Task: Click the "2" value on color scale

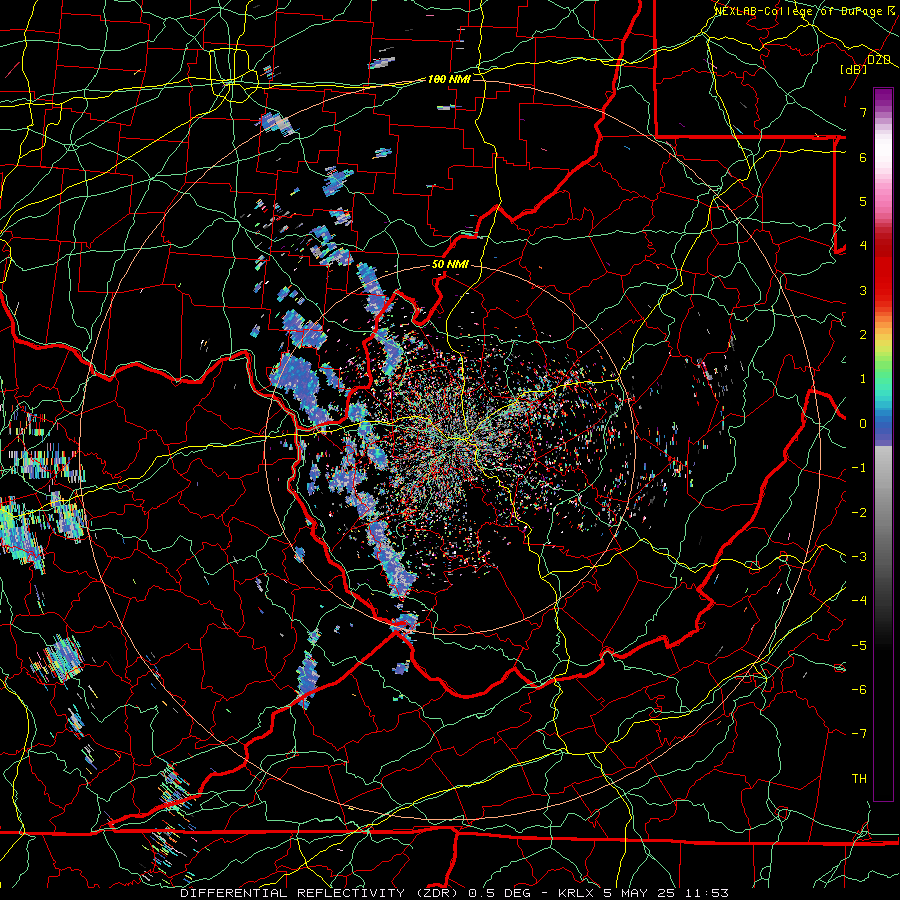Action: coord(863,335)
